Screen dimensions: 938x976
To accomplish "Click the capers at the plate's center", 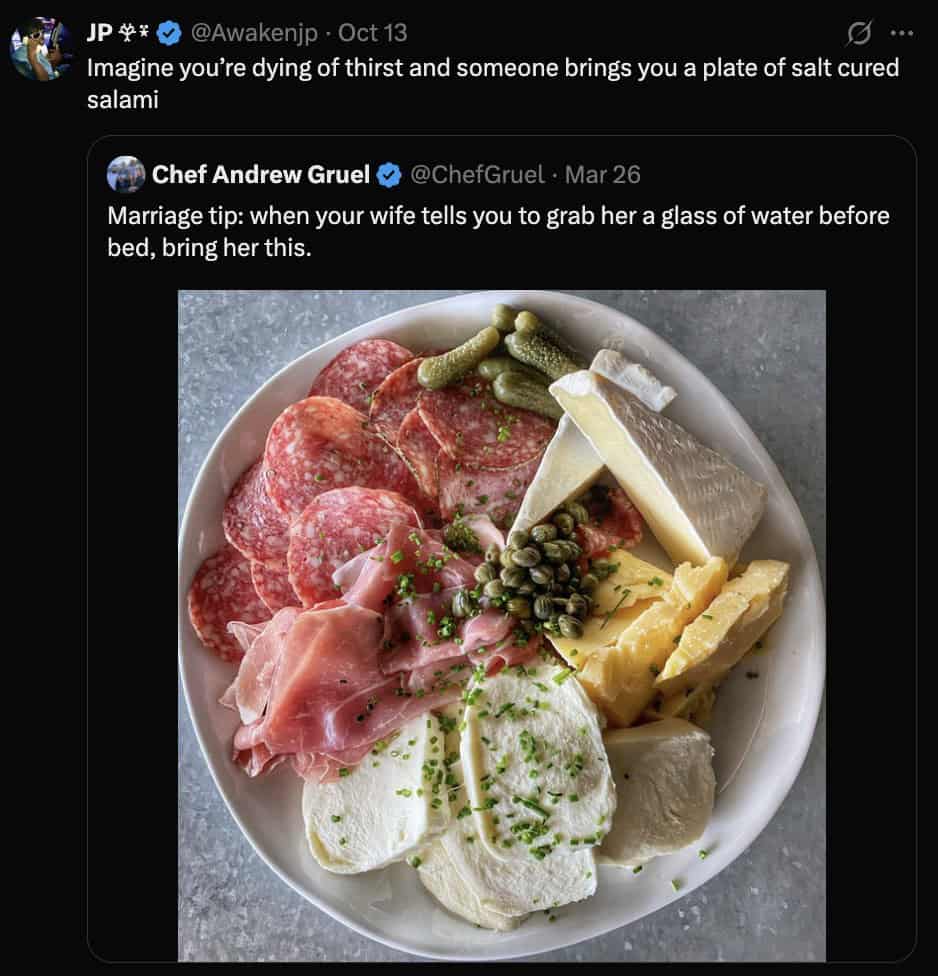I will click(x=530, y=575).
